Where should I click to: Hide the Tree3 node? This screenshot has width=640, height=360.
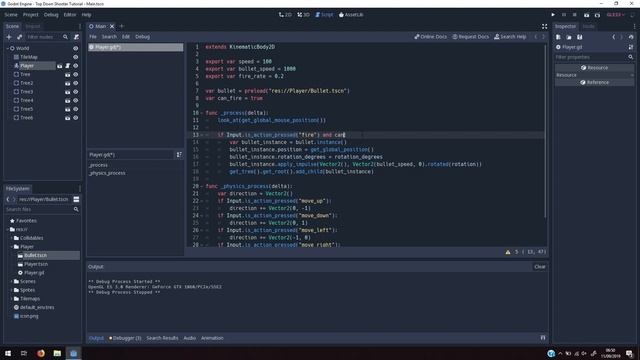click(x=76, y=92)
